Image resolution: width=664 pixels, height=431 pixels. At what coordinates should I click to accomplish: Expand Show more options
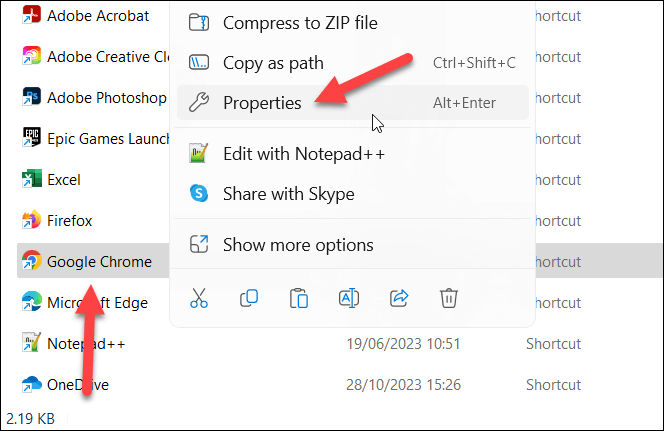[298, 245]
